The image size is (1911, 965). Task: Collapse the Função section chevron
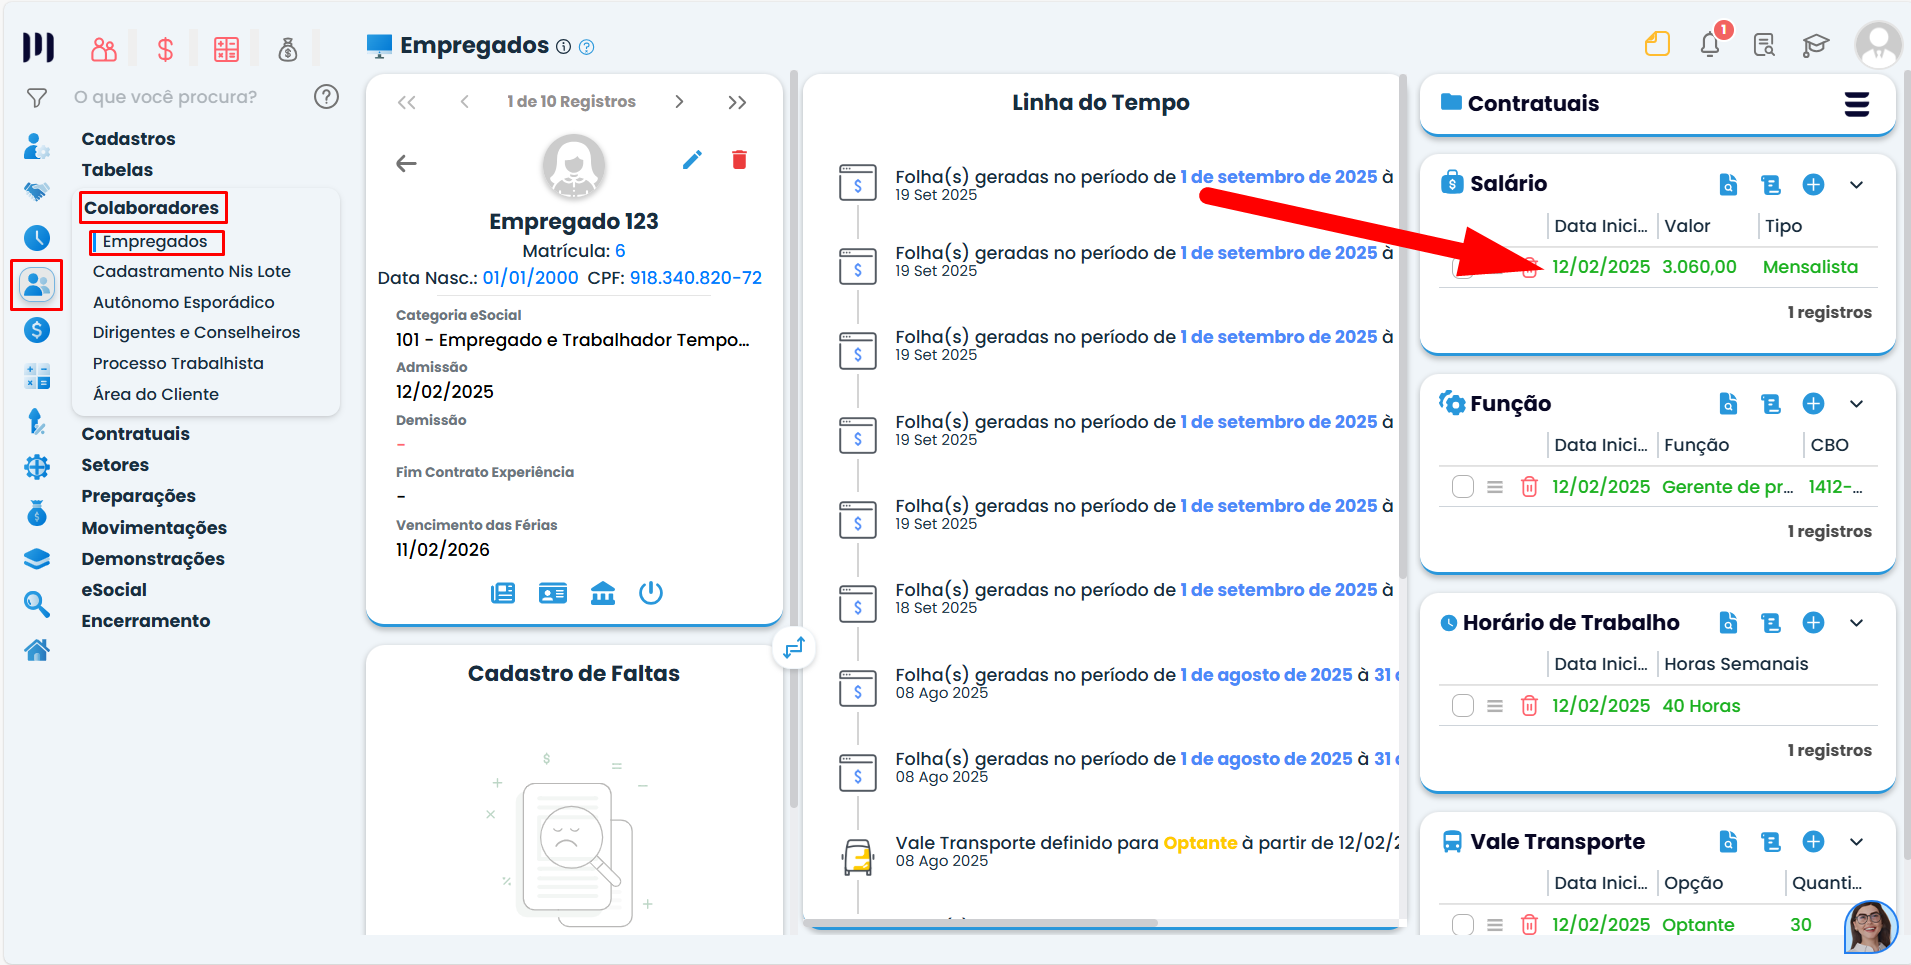[x=1857, y=404]
